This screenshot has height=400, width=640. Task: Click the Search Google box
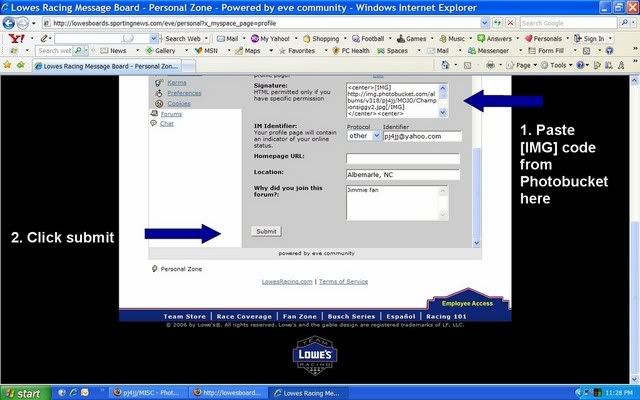[x=569, y=23]
